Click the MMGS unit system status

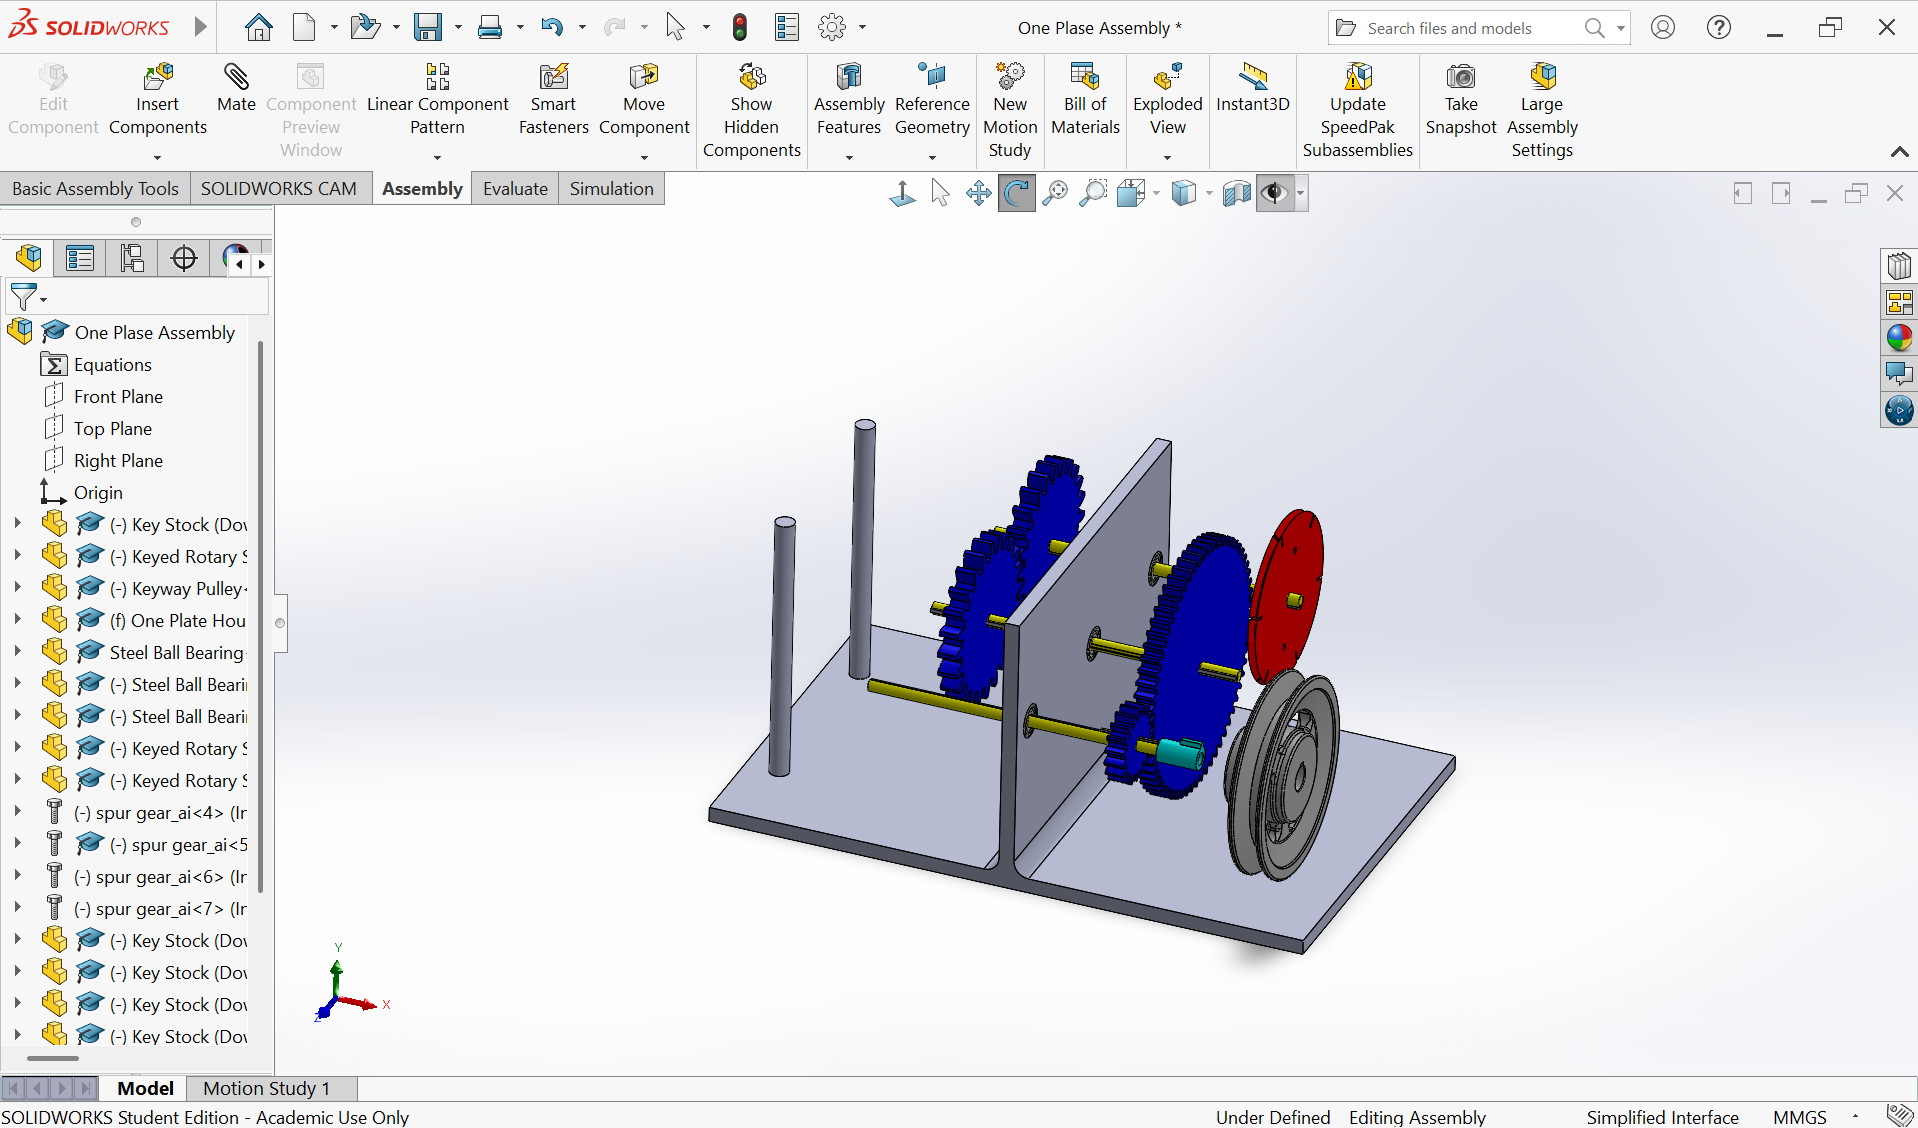(1799, 1117)
